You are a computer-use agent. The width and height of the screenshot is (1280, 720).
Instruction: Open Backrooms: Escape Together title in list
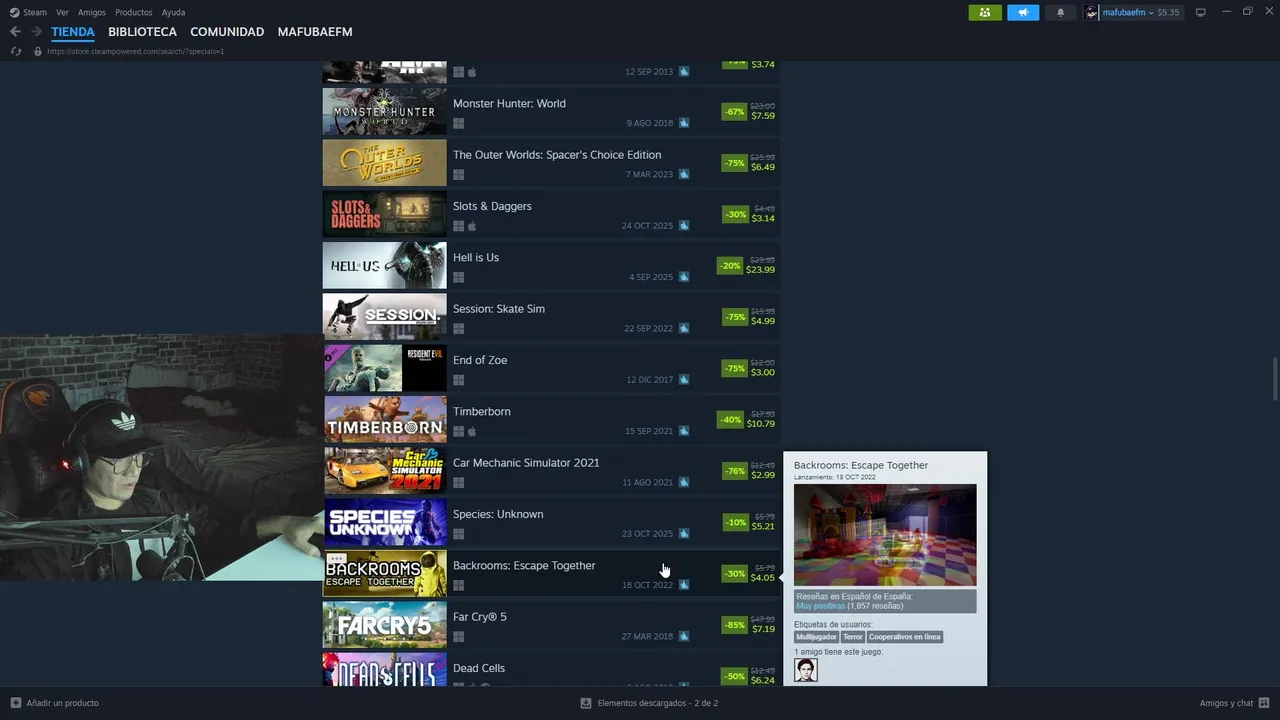pyautogui.click(x=524, y=565)
